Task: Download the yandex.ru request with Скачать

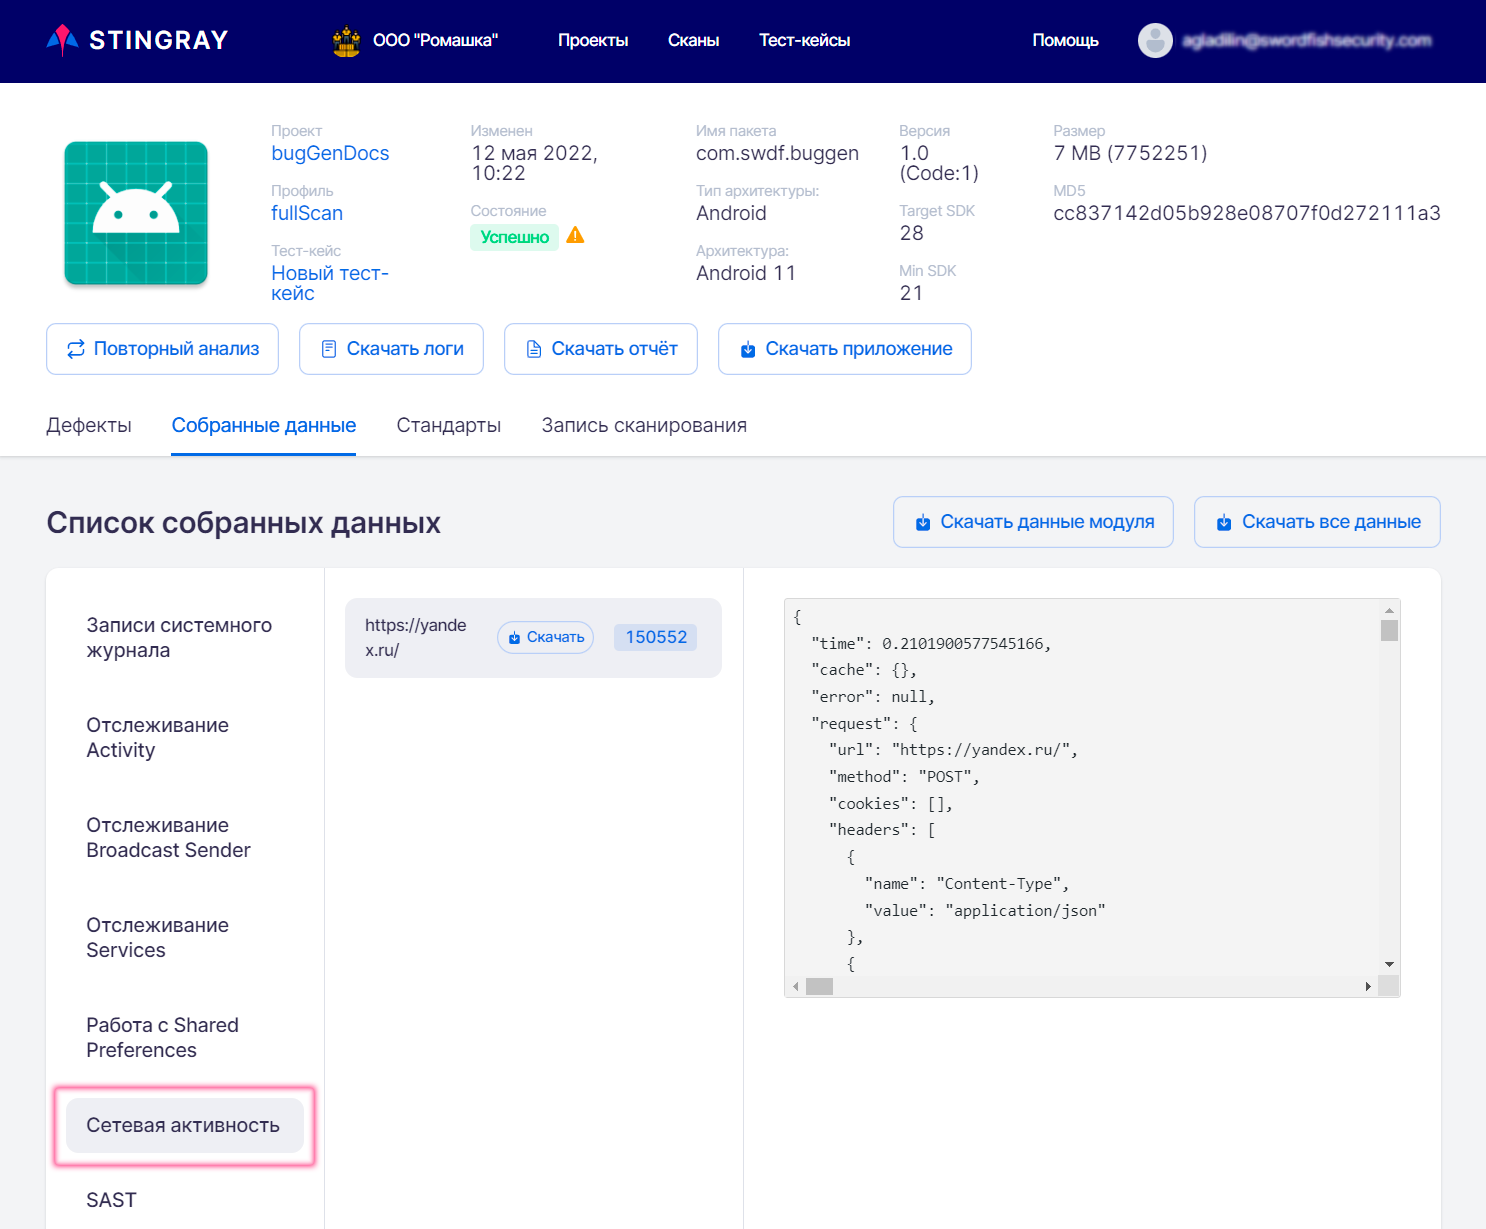Action: point(545,637)
